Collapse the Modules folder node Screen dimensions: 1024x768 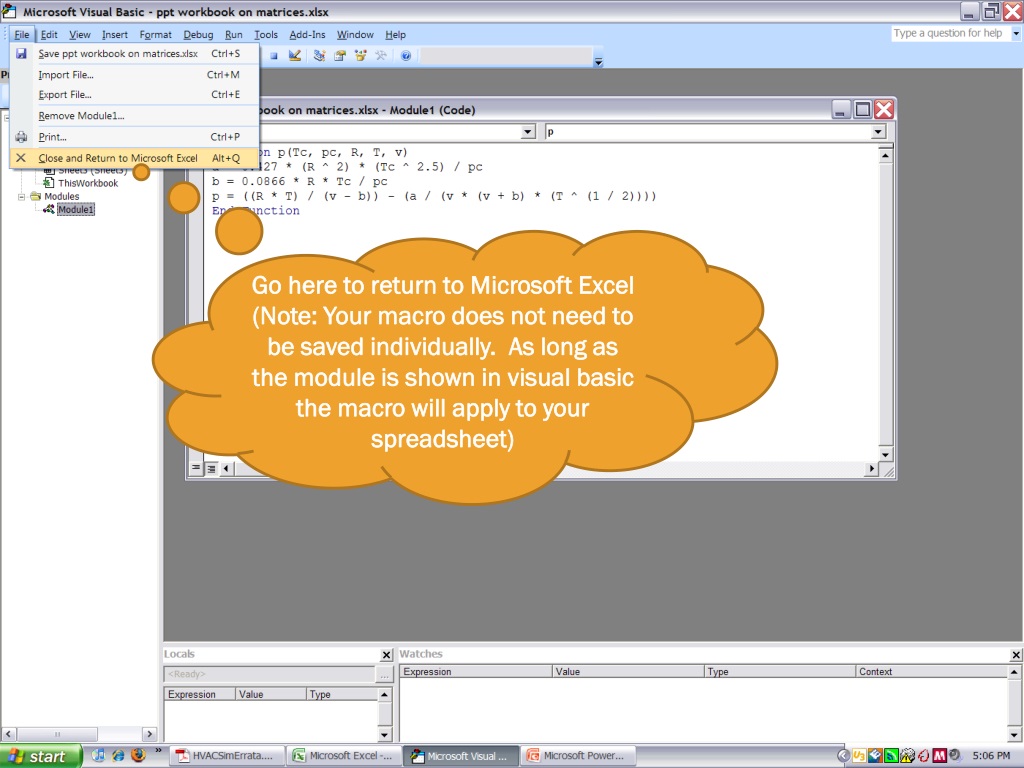pos(22,196)
